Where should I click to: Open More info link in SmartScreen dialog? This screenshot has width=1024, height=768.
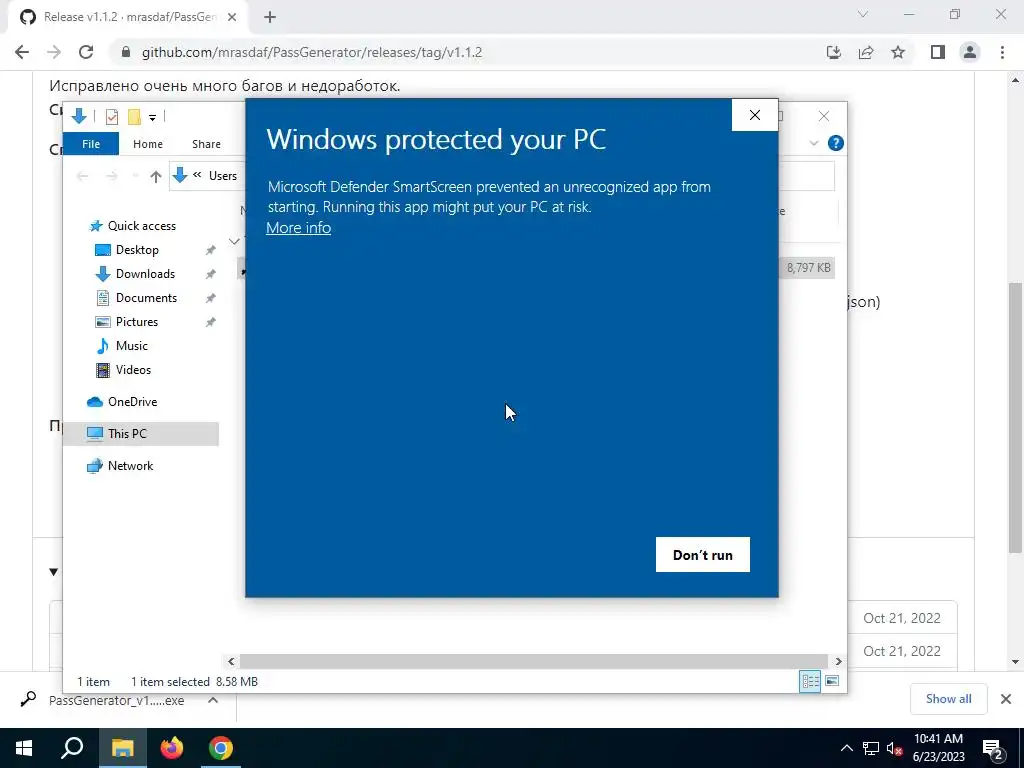point(298,228)
